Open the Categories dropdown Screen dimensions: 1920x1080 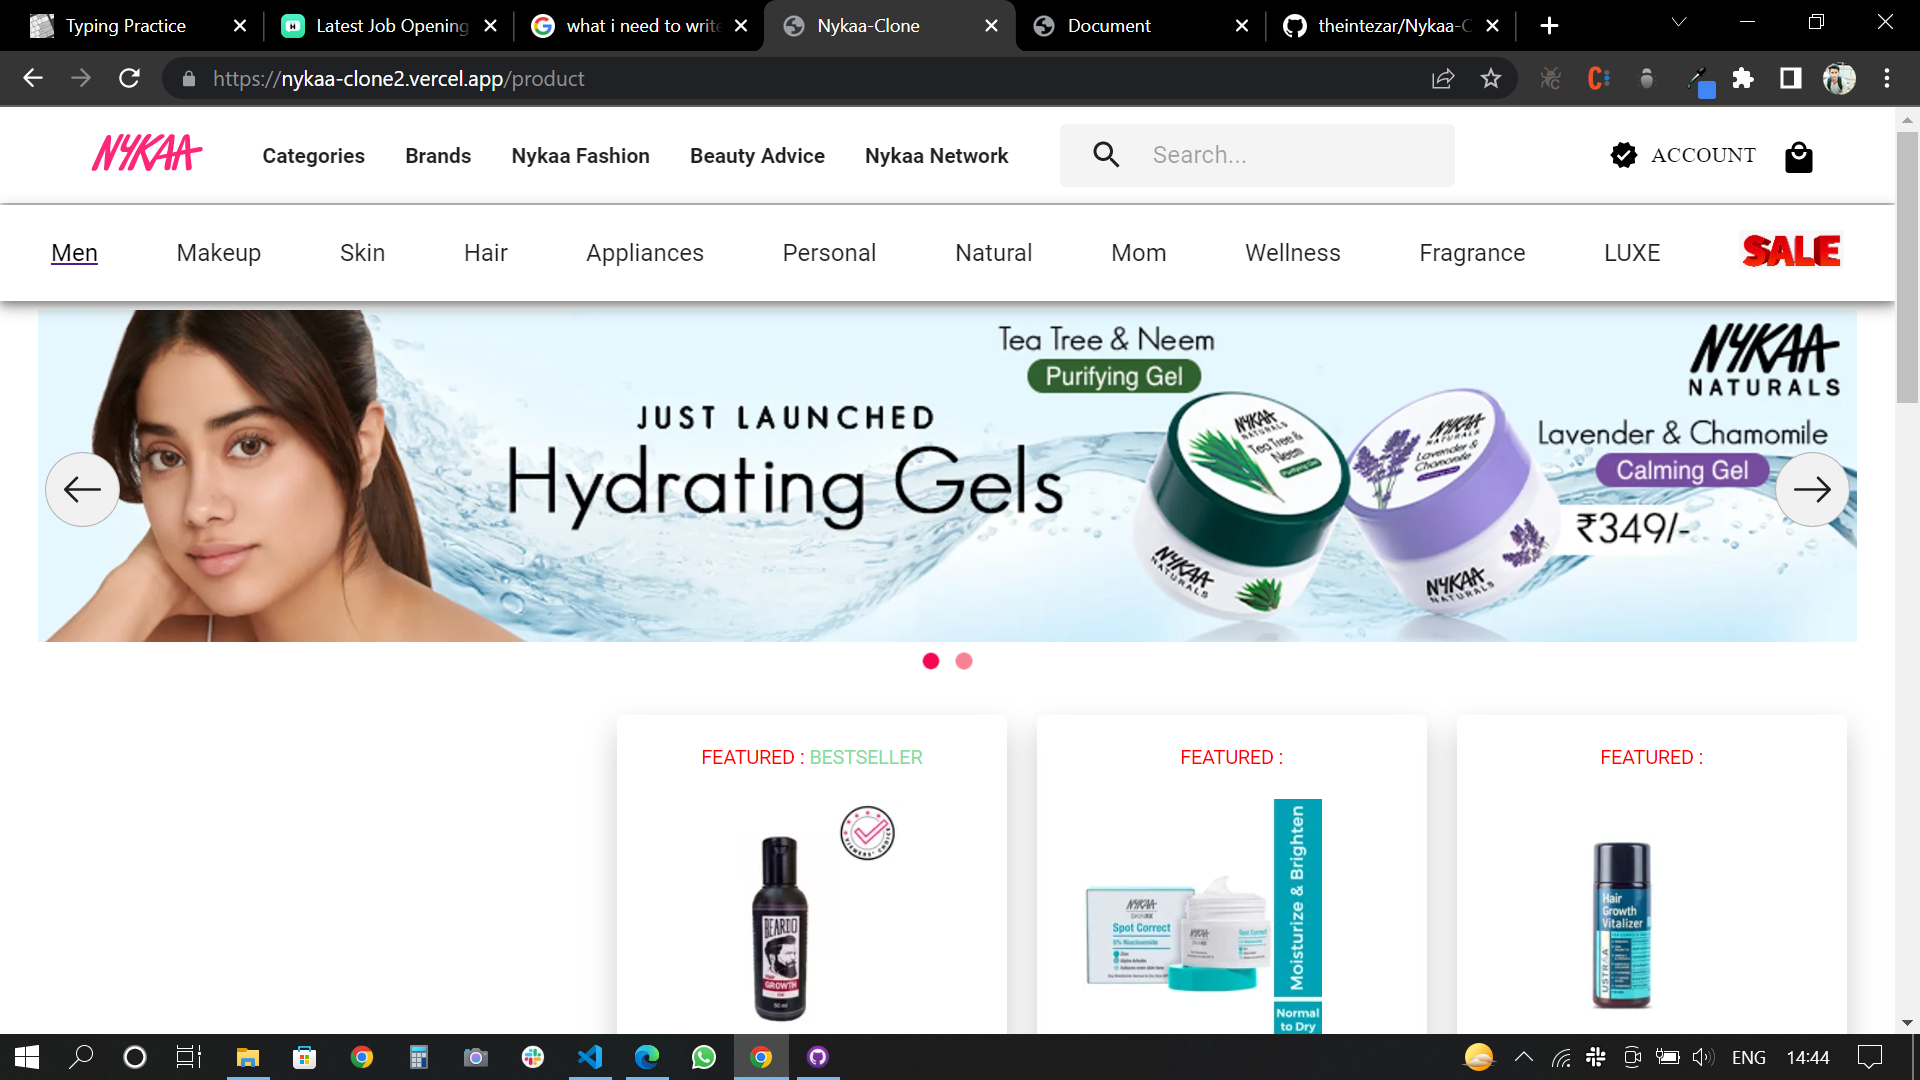313,156
